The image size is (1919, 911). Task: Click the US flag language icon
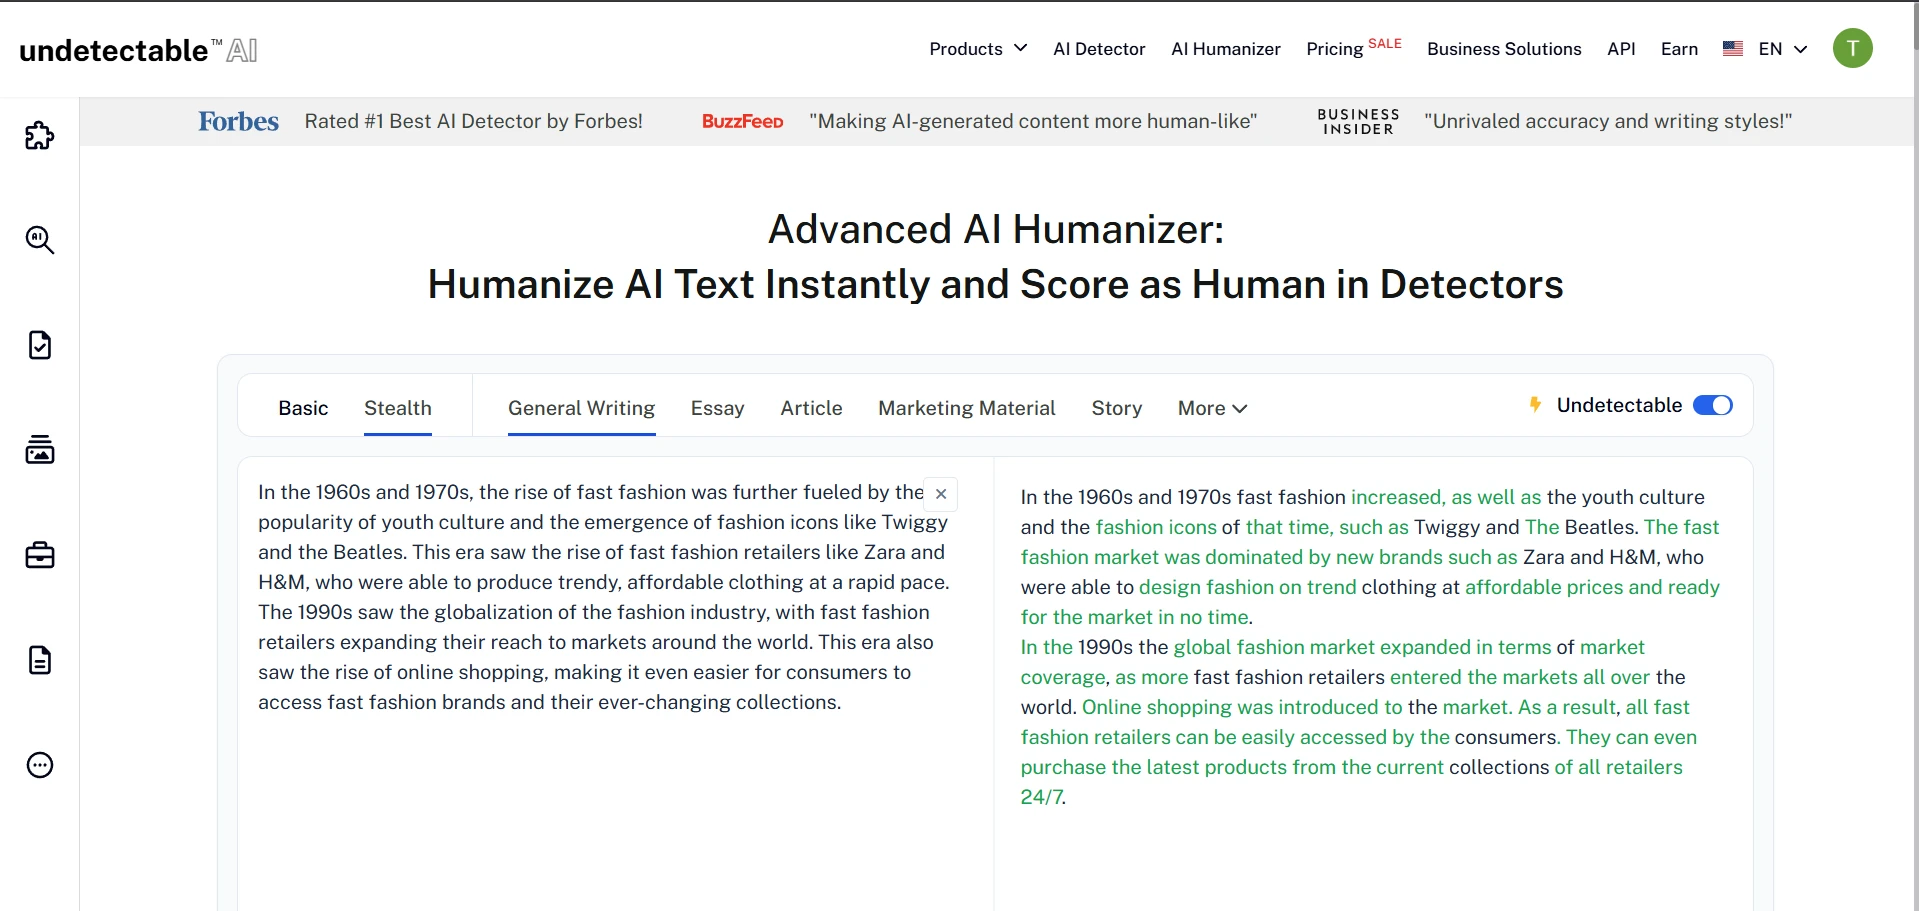tap(1733, 48)
